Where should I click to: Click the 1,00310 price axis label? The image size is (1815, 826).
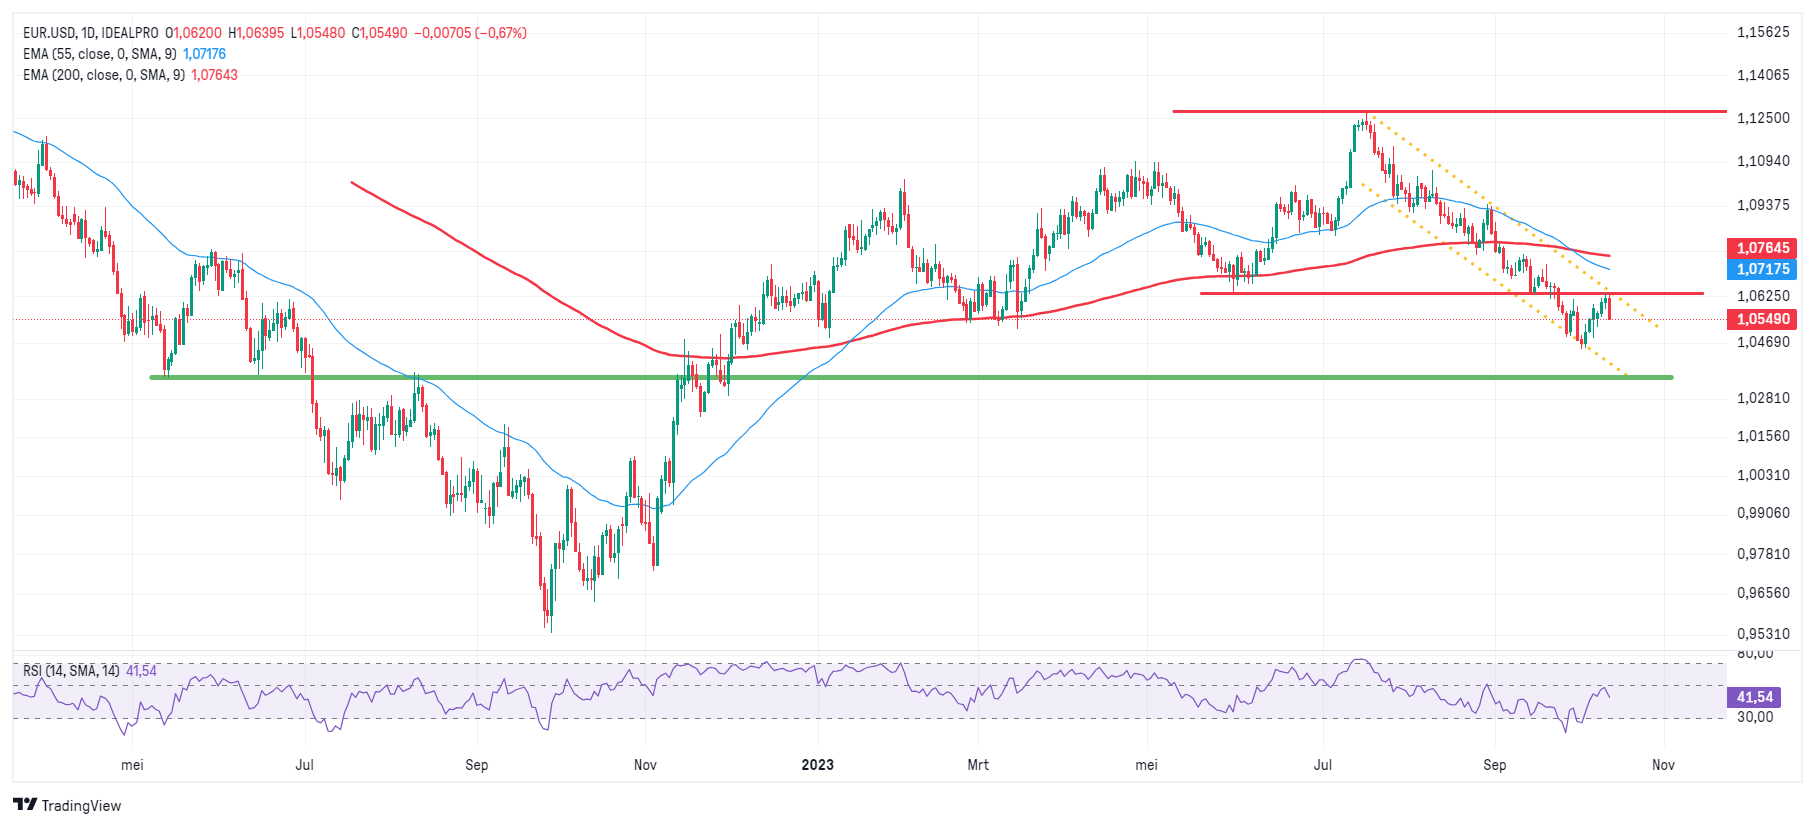[x=1763, y=475]
